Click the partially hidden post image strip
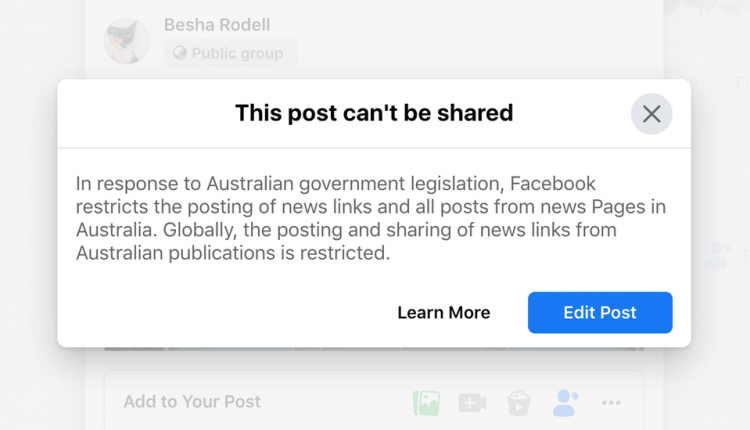The height and width of the screenshot is (430, 750). tap(374, 349)
